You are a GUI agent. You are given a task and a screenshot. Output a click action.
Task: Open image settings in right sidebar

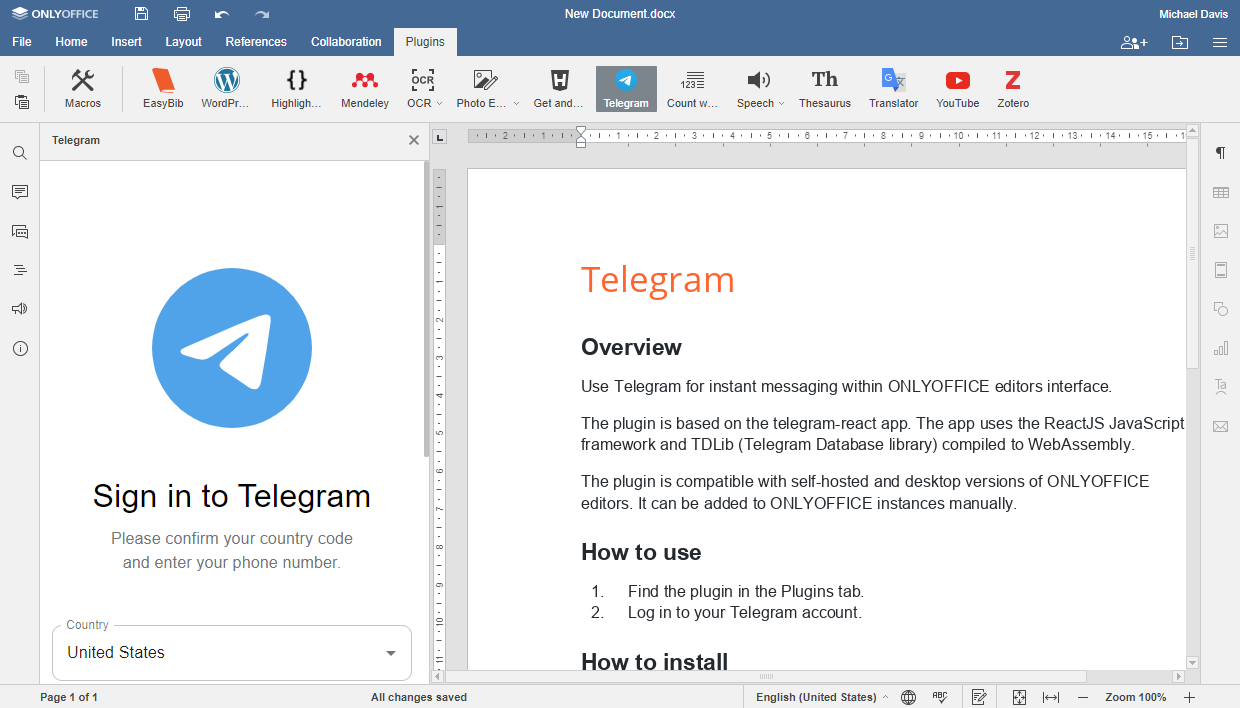[1220, 231]
